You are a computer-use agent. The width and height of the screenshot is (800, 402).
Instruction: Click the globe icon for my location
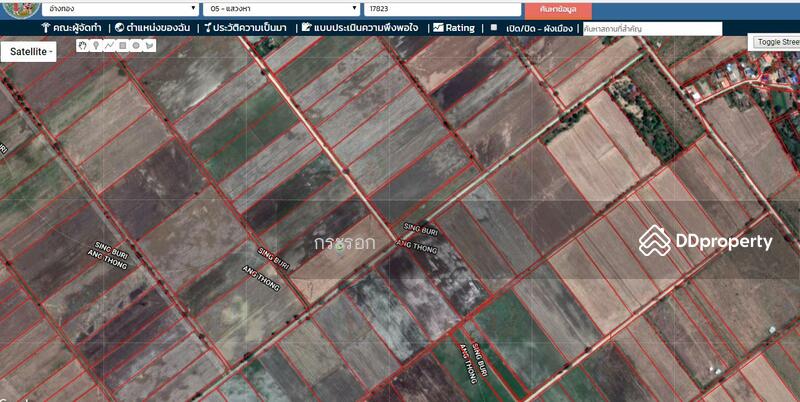(119, 28)
